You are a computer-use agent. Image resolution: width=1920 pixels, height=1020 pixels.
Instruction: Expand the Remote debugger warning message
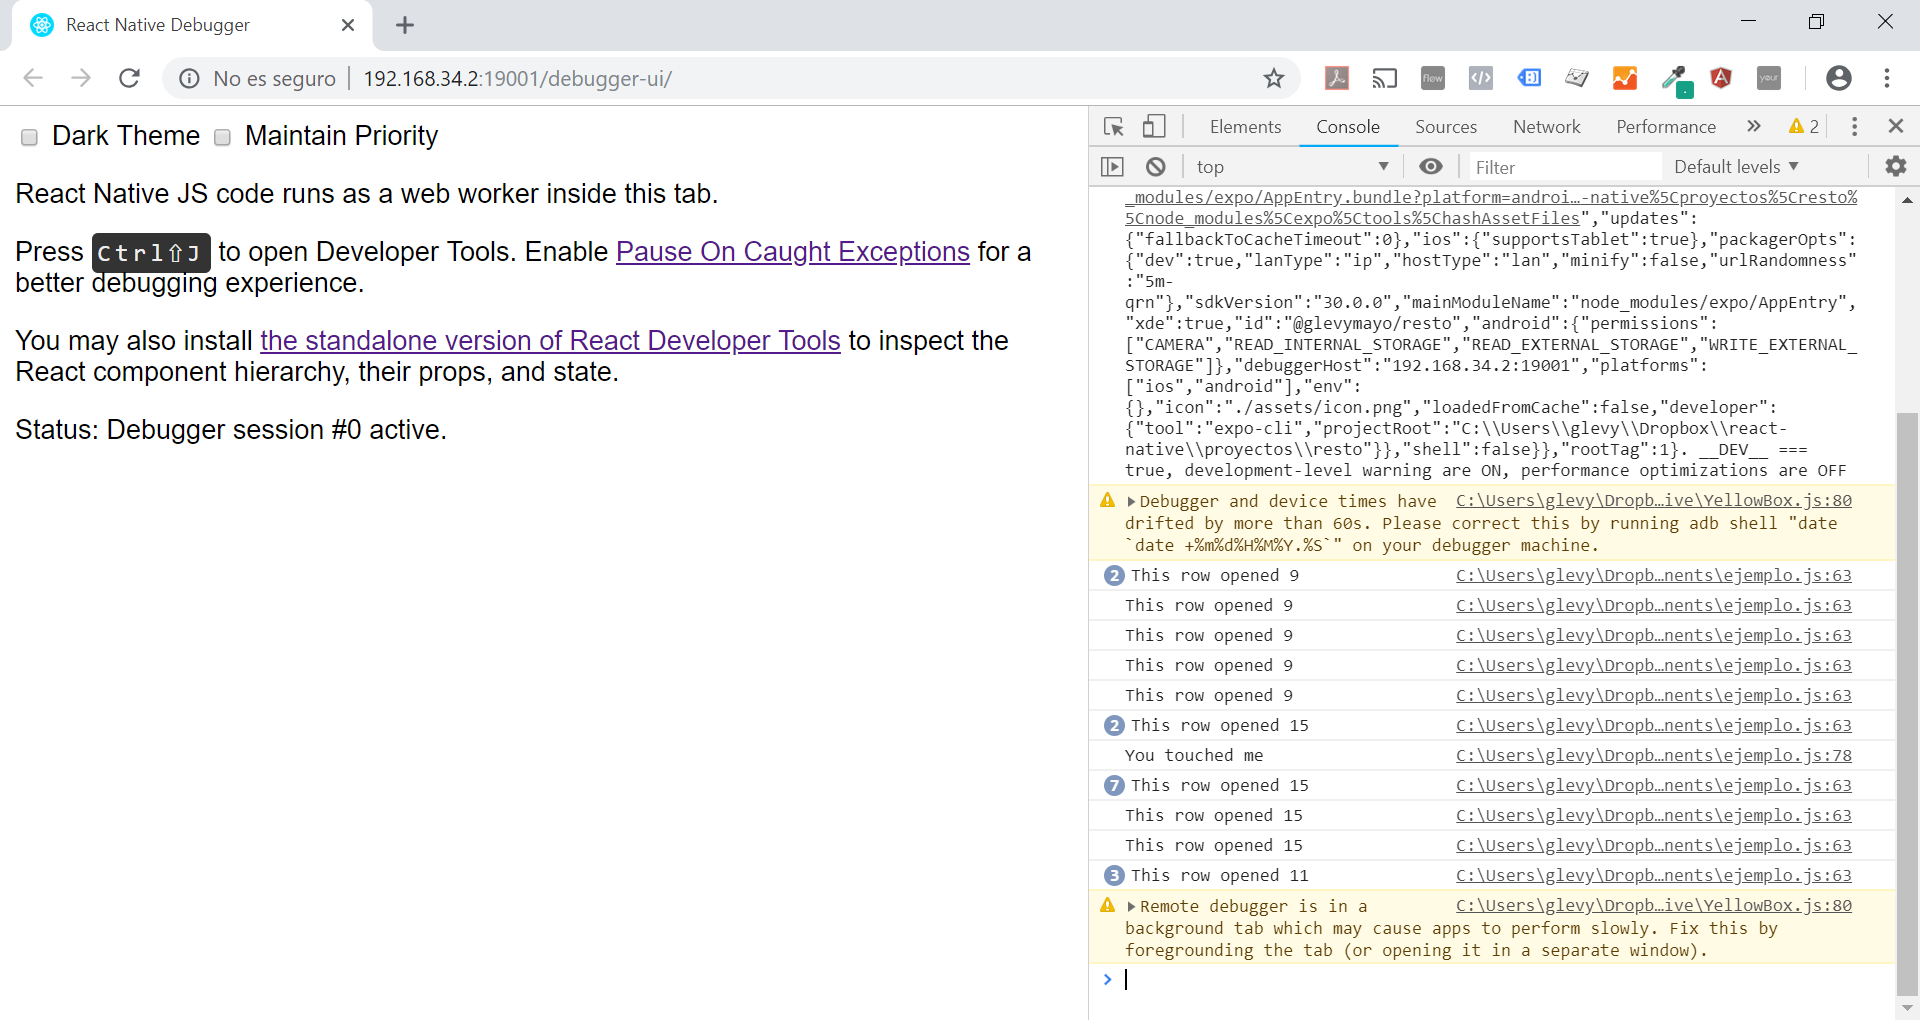point(1131,907)
